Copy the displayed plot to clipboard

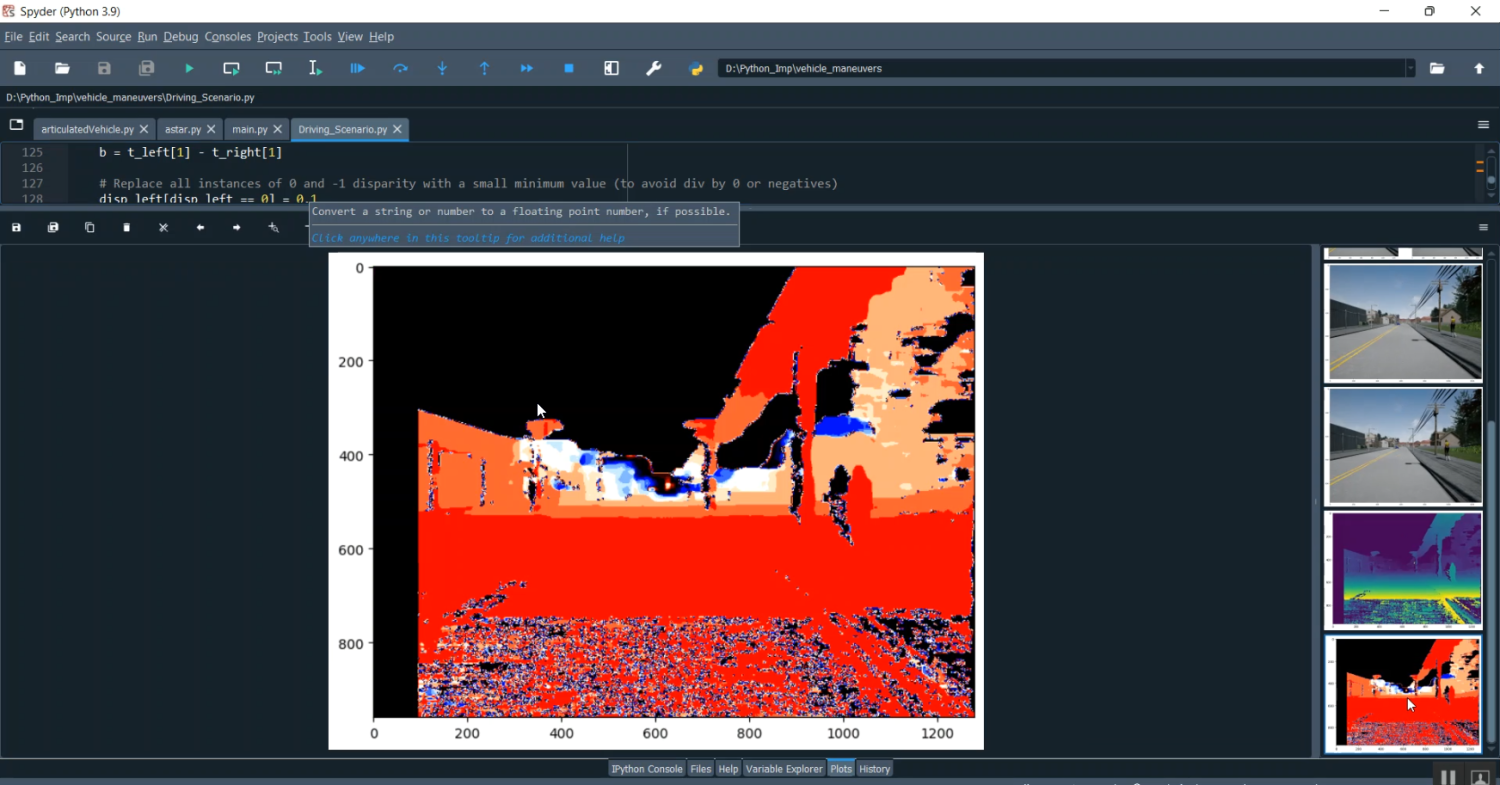(x=89, y=227)
